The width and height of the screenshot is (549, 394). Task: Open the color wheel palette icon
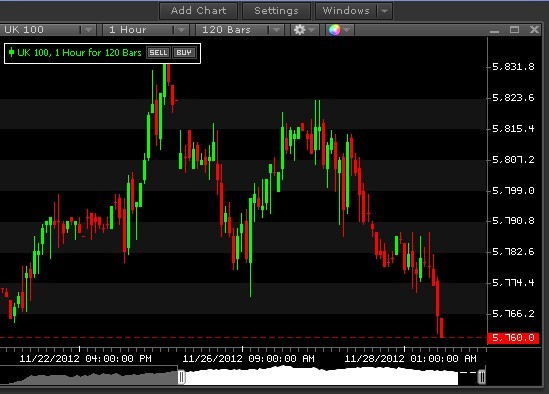(334, 30)
